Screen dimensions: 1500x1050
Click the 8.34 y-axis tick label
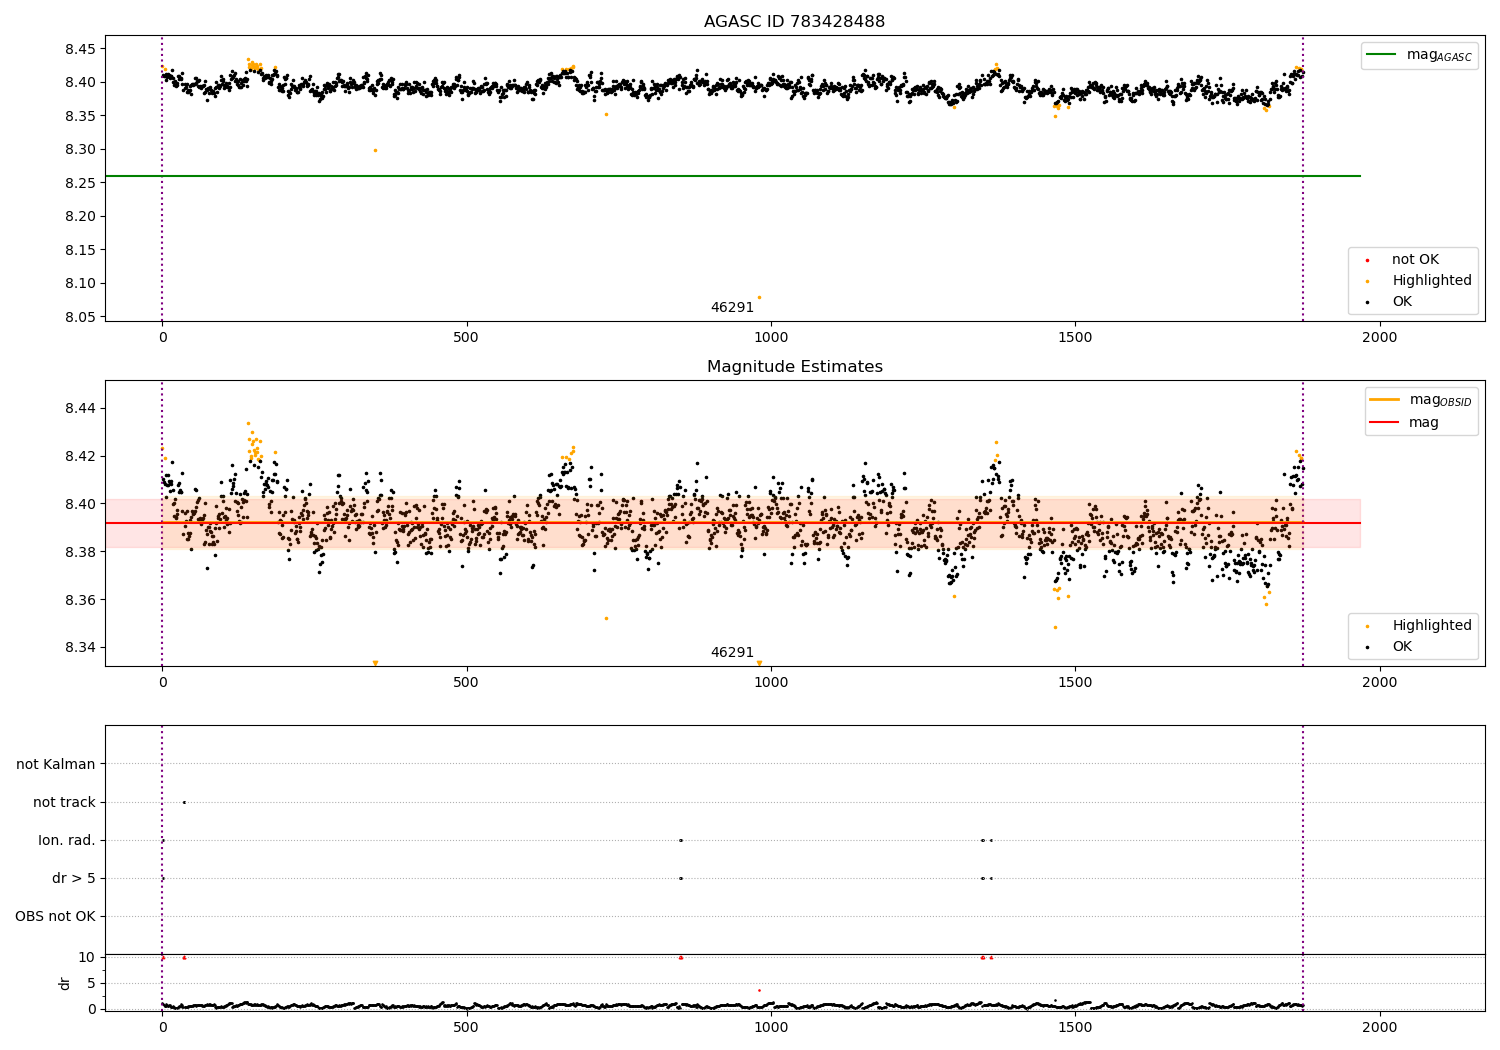click(79, 647)
